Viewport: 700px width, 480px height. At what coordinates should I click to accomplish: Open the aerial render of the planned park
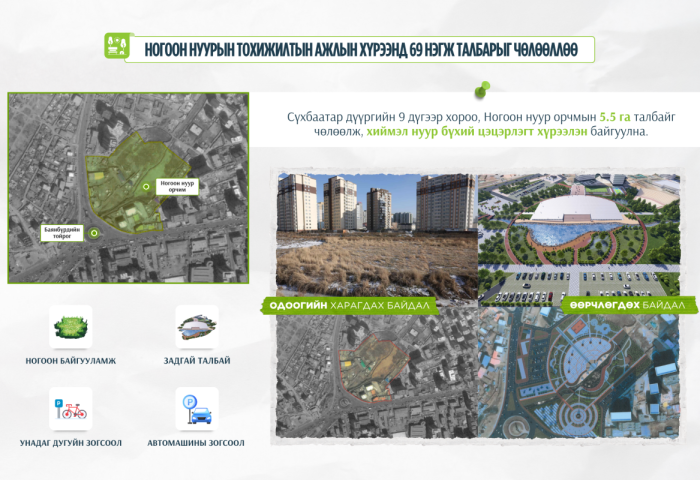[585, 375]
